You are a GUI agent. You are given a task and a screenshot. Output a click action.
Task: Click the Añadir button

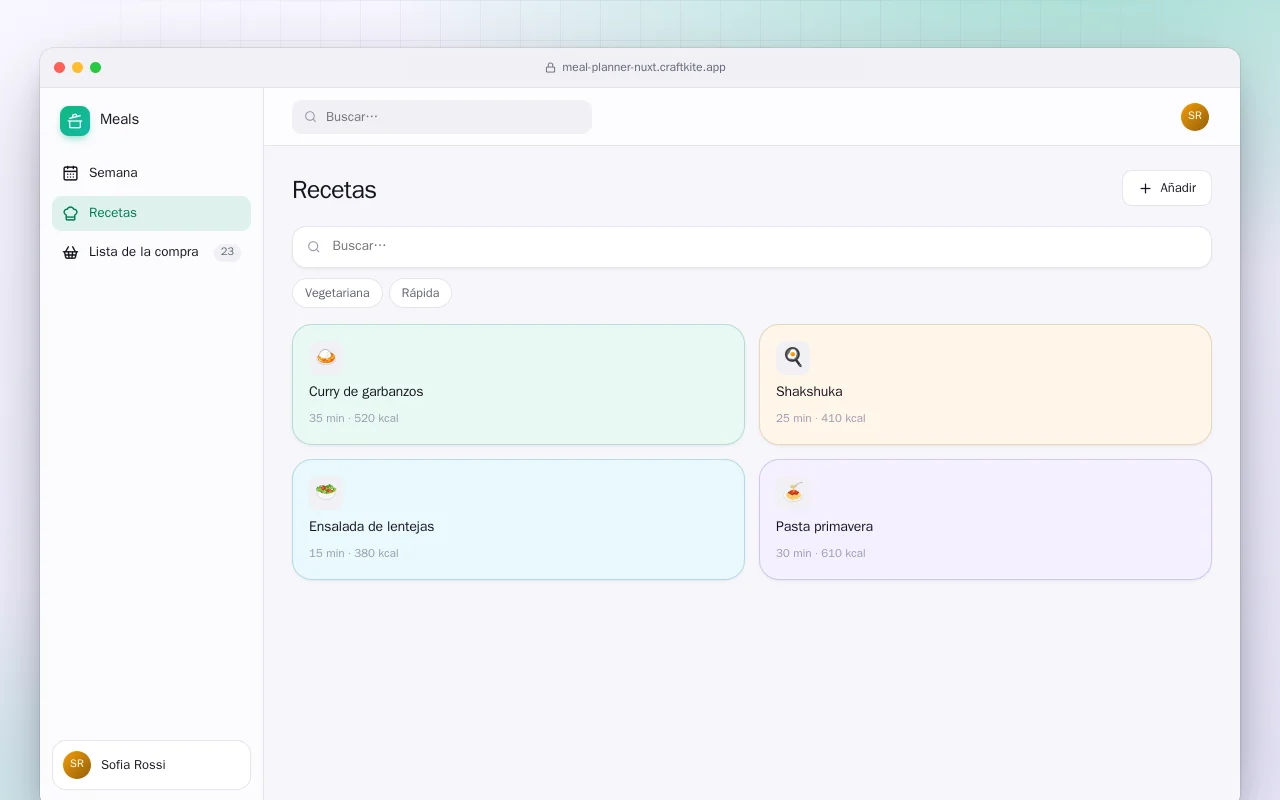1166,188
